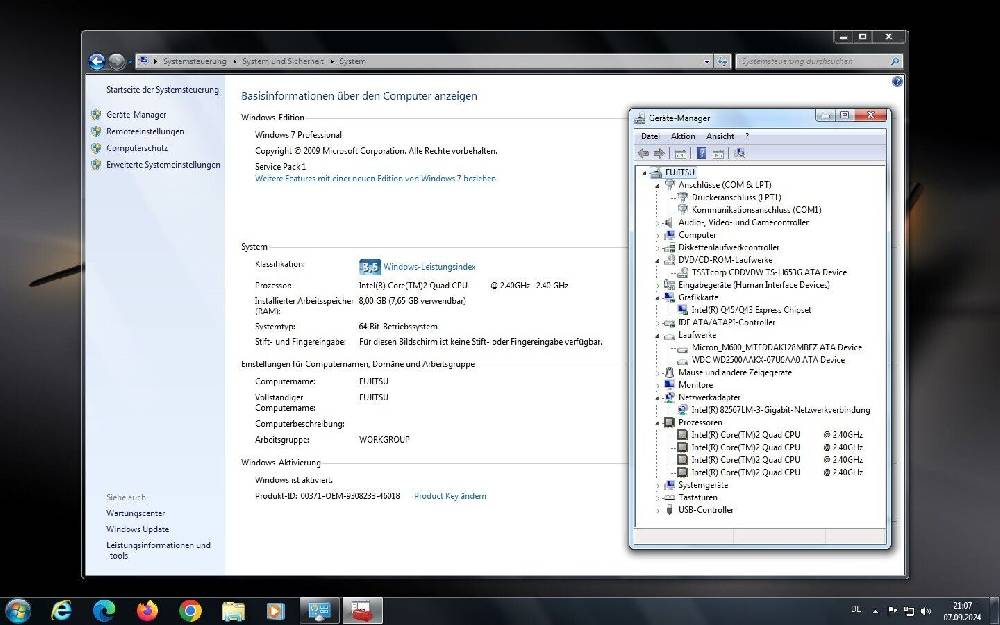Image resolution: width=1000 pixels, height=625 pixels.
Task: Go forward in the Geräte-Manager toolbar
Action: [x=659, y=153]
